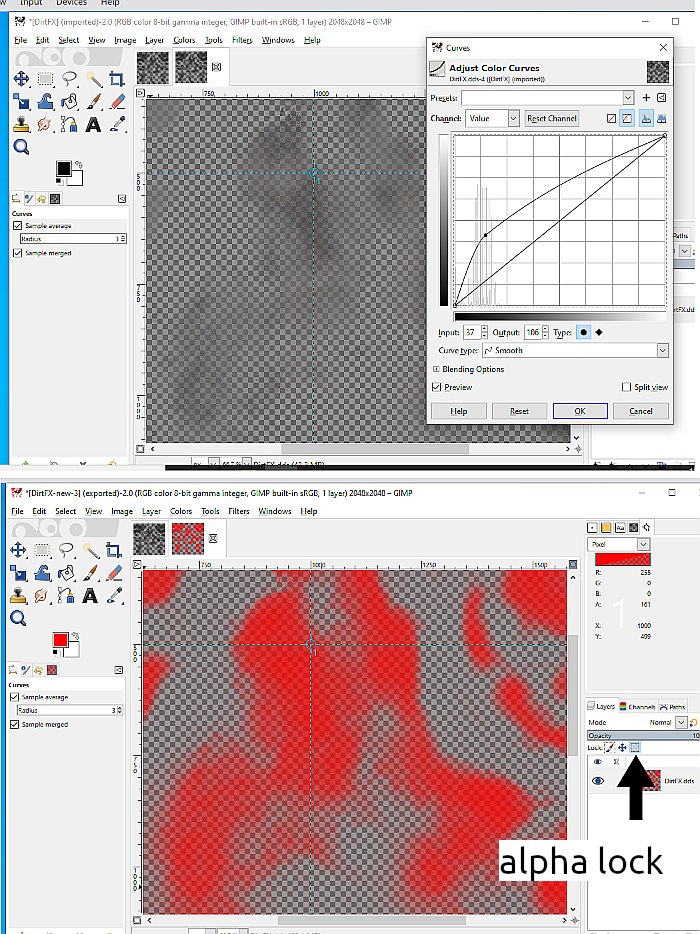Select the Text tool in upper window
The image size is (700, 934).
[x=94, y=124]
